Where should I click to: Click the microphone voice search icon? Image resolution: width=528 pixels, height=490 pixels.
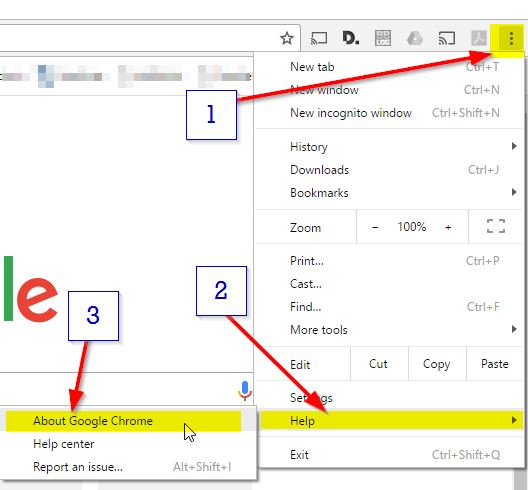(x=245, y=391)
